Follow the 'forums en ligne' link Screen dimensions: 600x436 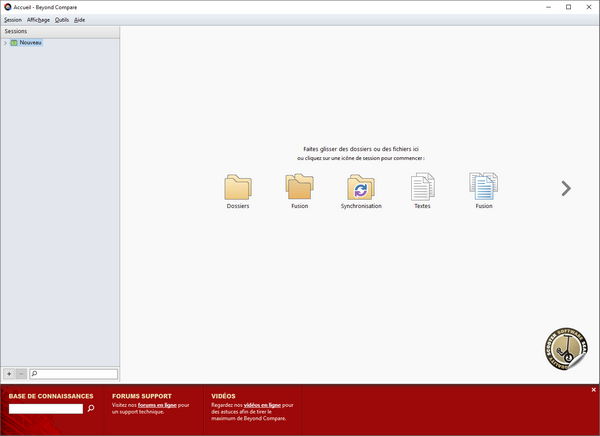click(x=157, y=405)
